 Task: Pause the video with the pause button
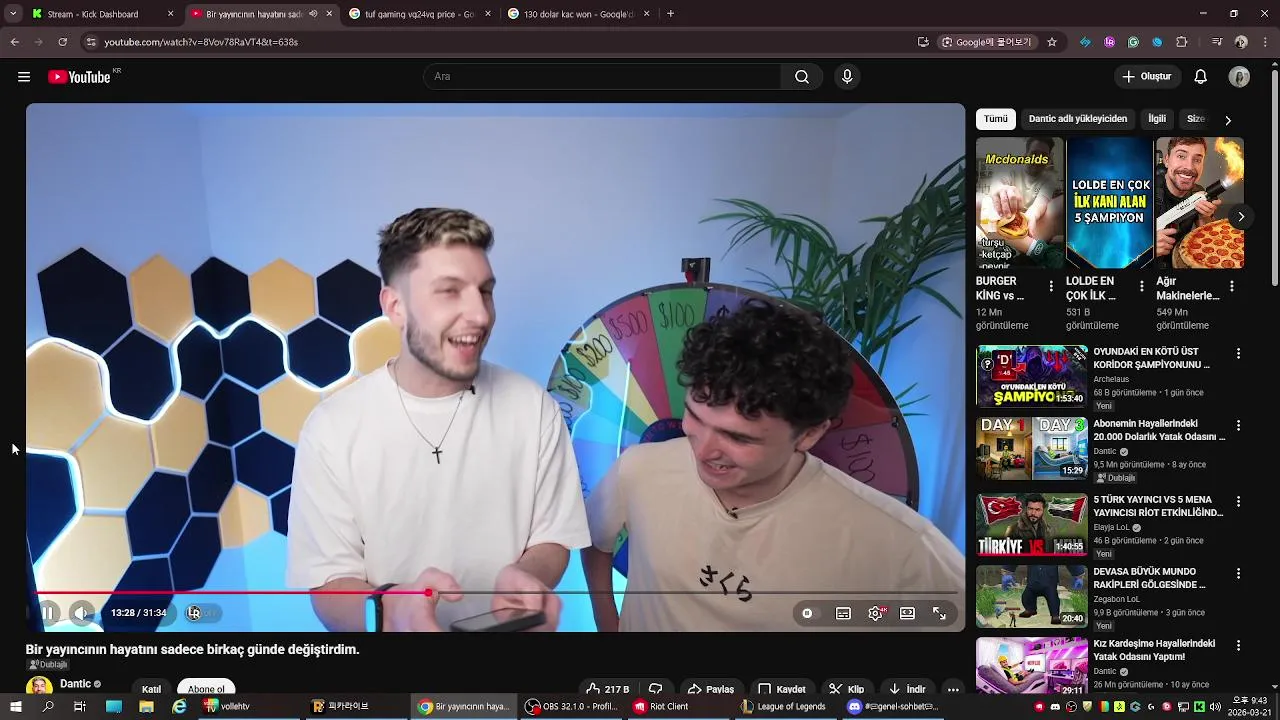pyautogui.click(x=47, y=613)
